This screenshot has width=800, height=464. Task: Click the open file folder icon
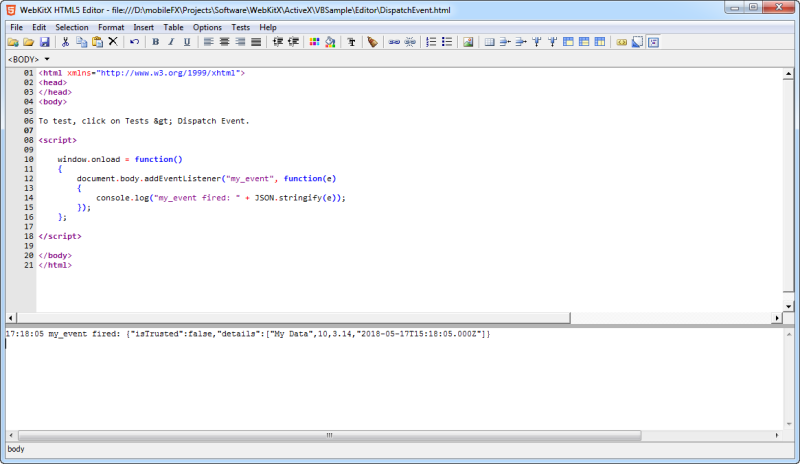29,42
